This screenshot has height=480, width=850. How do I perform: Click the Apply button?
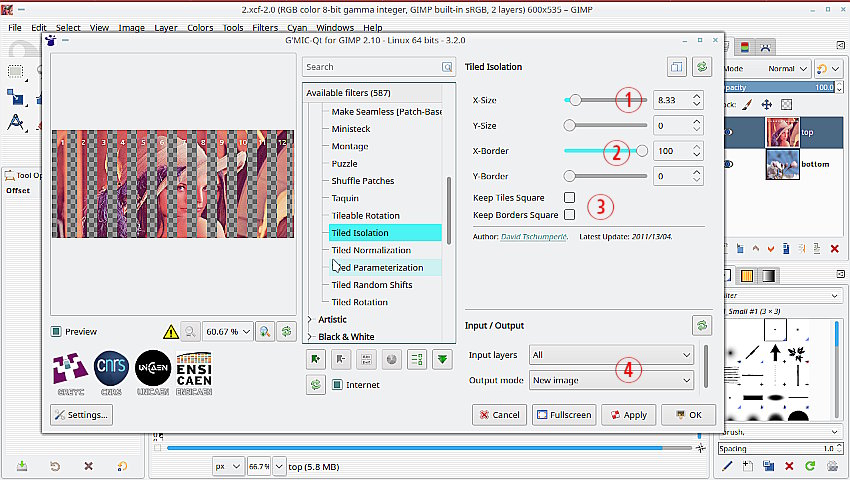coord(627,415)
